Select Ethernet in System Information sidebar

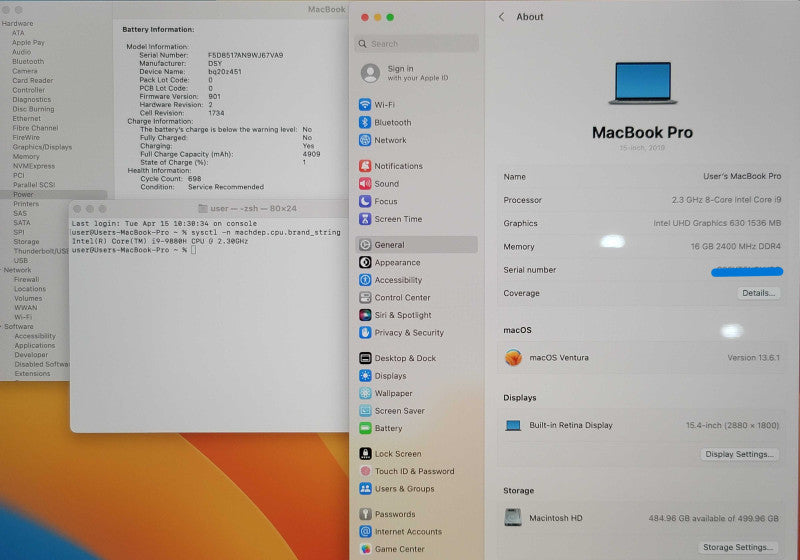tap(26, 118)
